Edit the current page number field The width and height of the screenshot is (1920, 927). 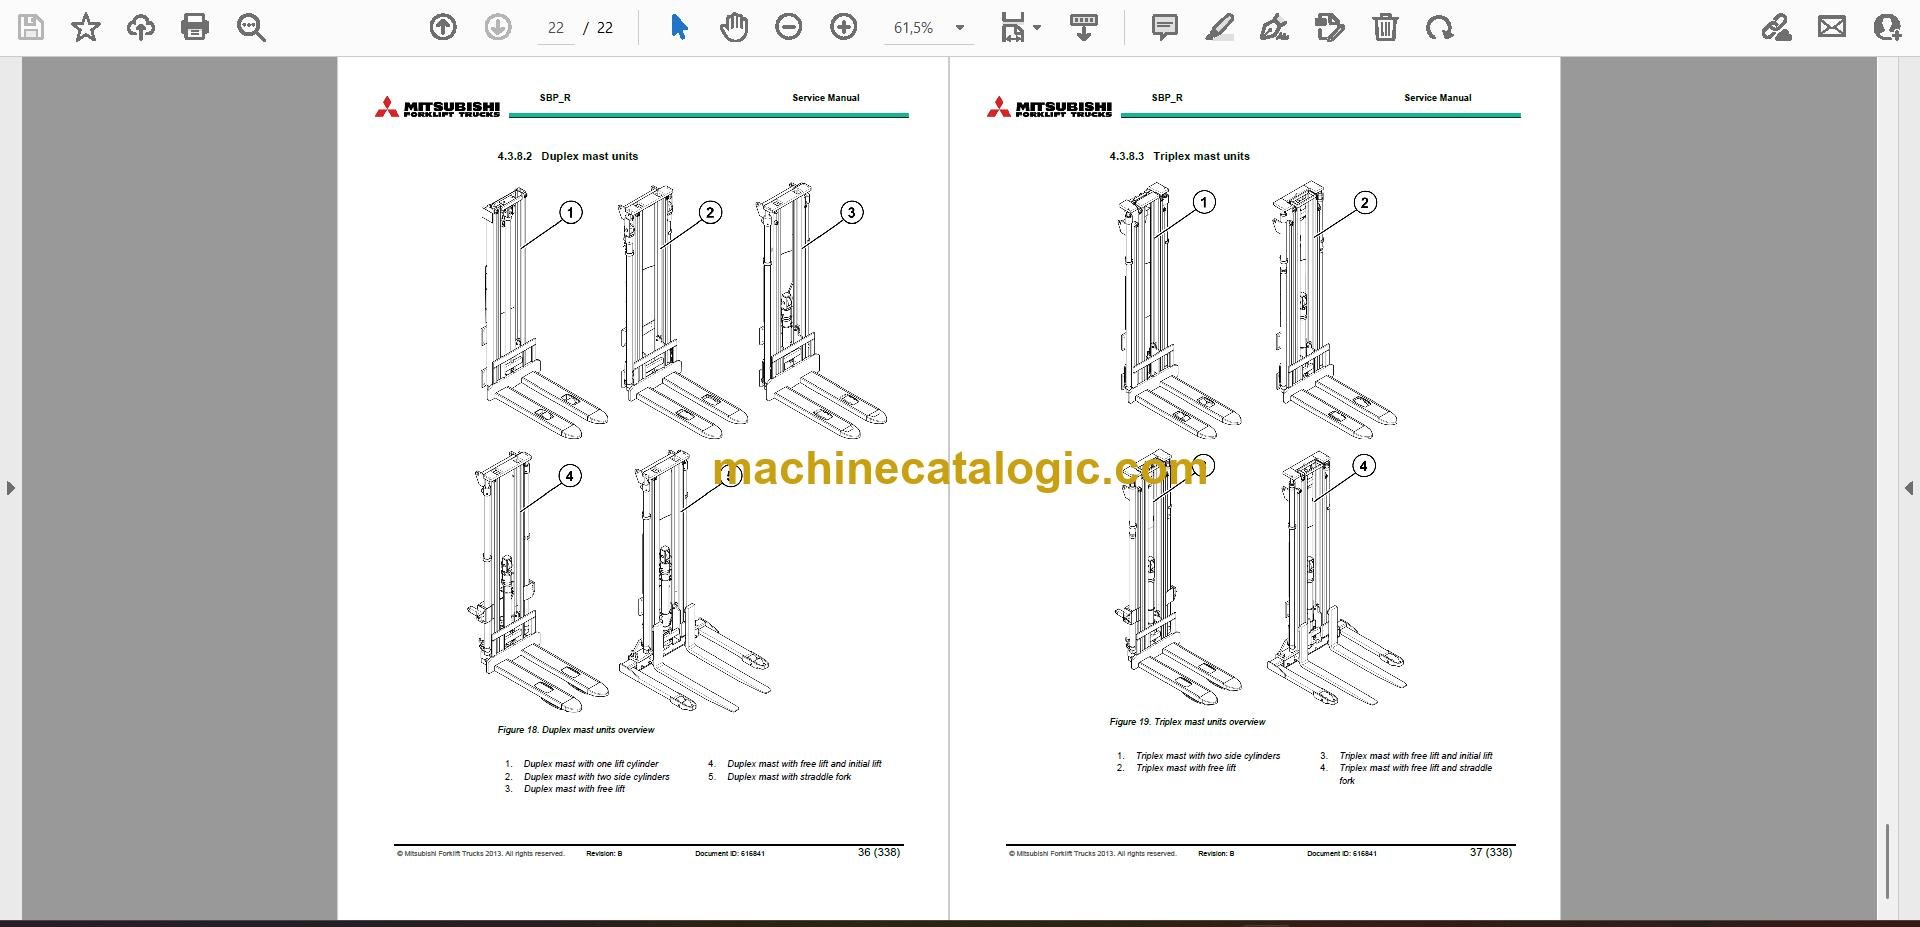click(556, 28)
